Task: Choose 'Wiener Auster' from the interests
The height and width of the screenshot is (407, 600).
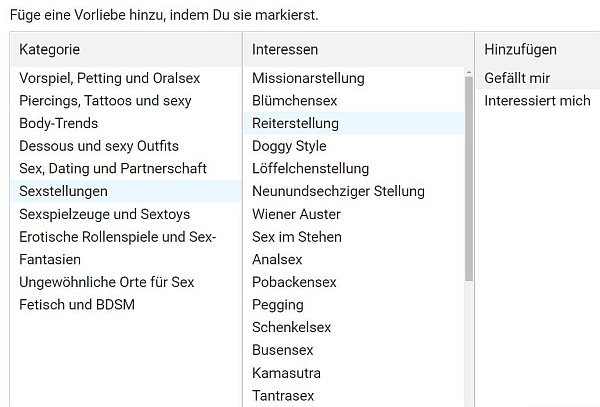Action: click(296, 214)
